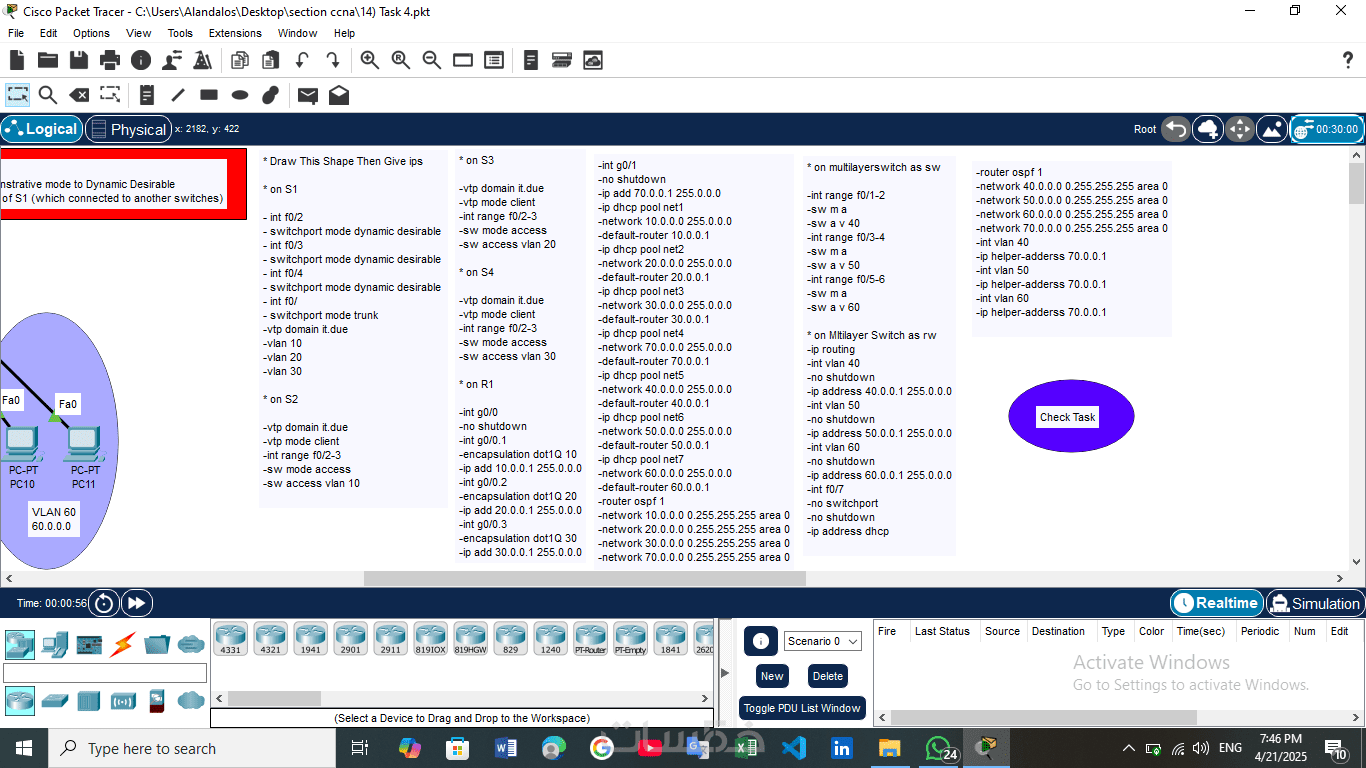Viewport: 1366px width, 768px height.
Task: Add a complex PDU with the open envelope
Action: click(x=339, y=95)
